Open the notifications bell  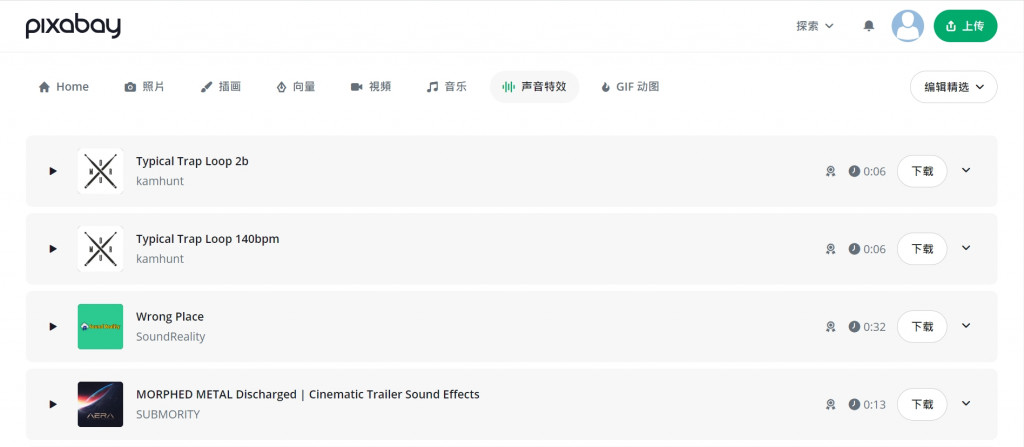point(869,26)
